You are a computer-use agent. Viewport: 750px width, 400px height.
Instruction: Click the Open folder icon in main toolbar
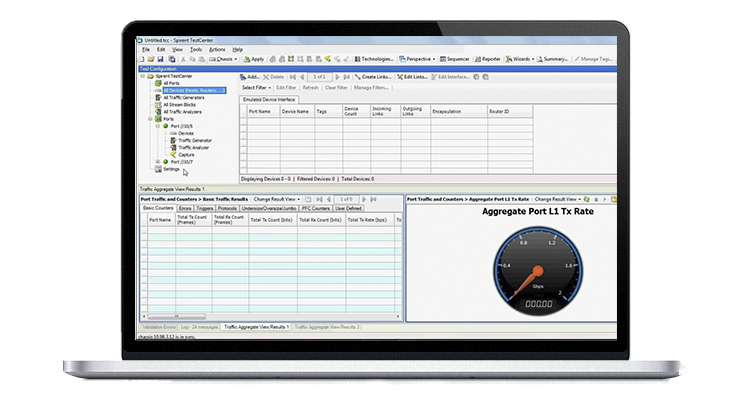pyautogui.click(x=151, y=59)
